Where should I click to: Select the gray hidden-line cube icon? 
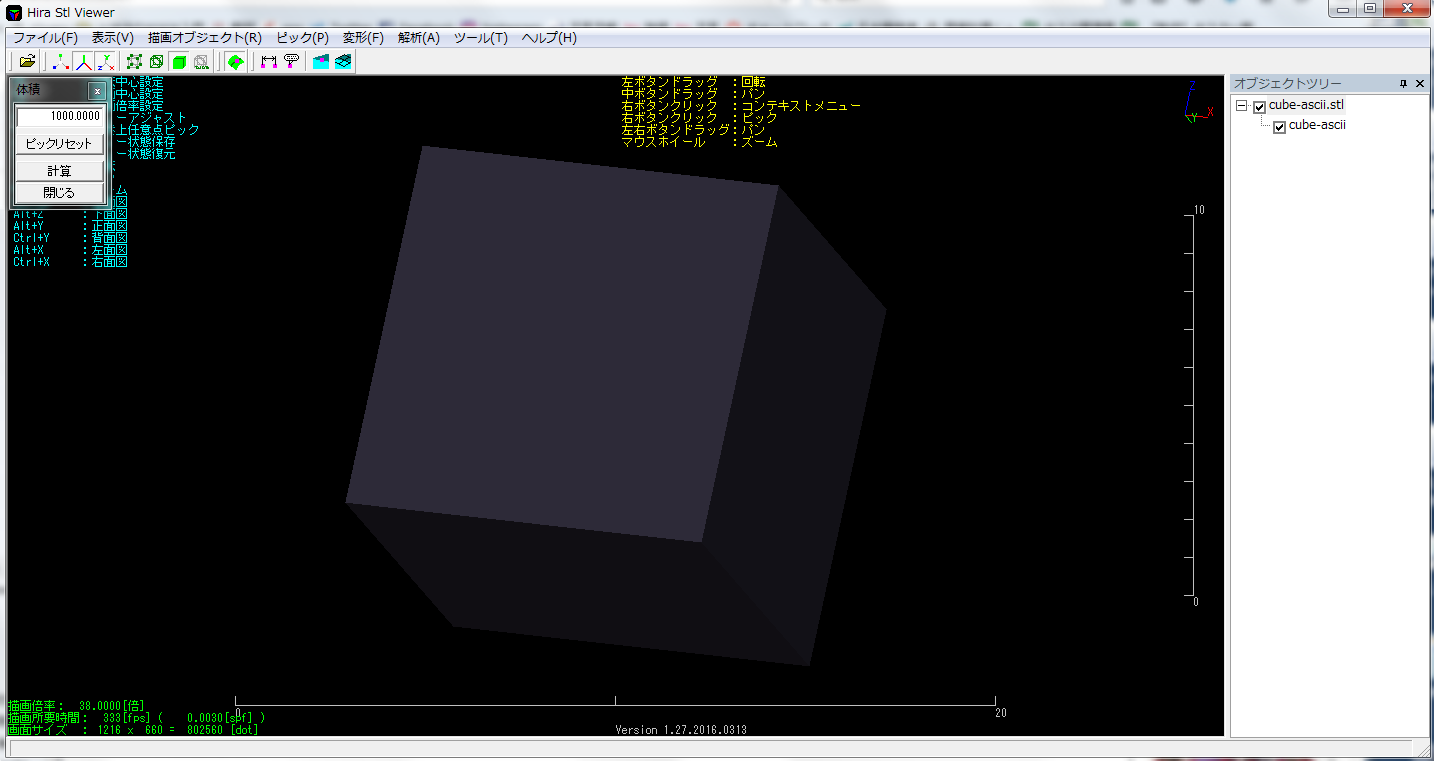pyautogui.click(x=201, y=61)
